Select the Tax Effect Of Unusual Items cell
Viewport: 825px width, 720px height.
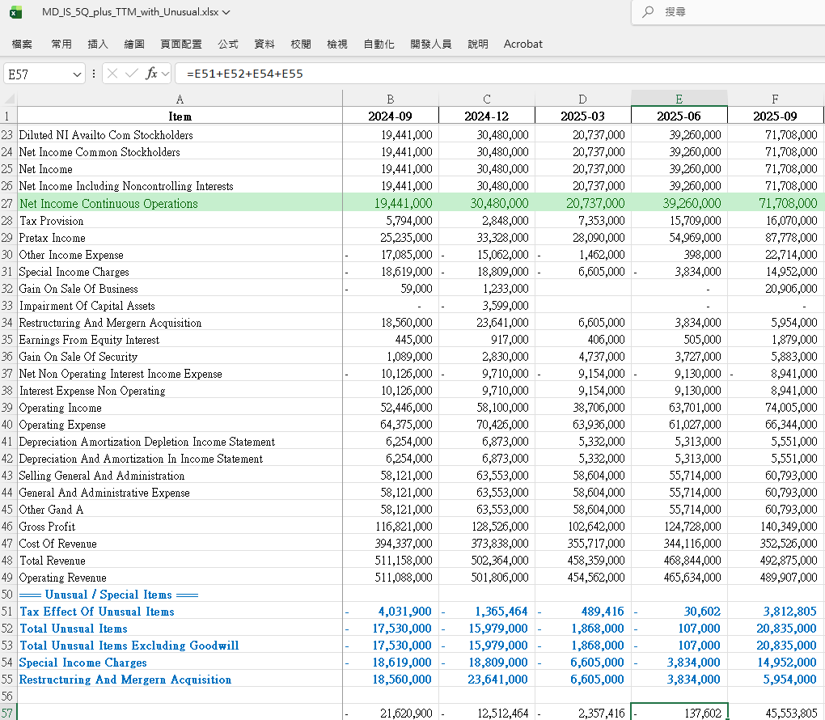click(180, 612)
